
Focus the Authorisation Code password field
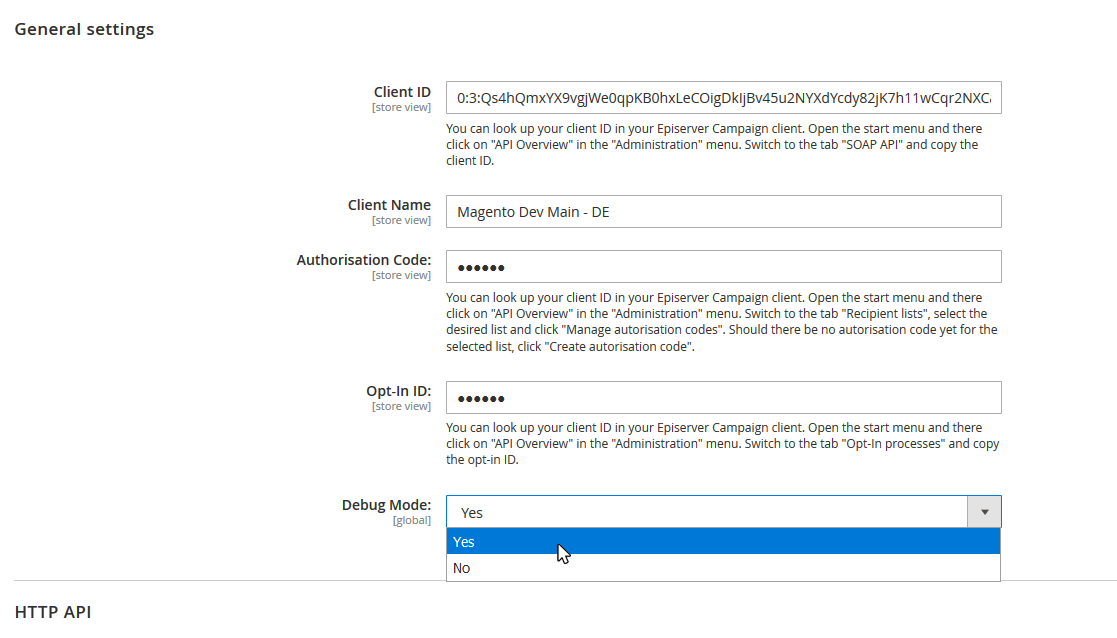coord(723,266)
